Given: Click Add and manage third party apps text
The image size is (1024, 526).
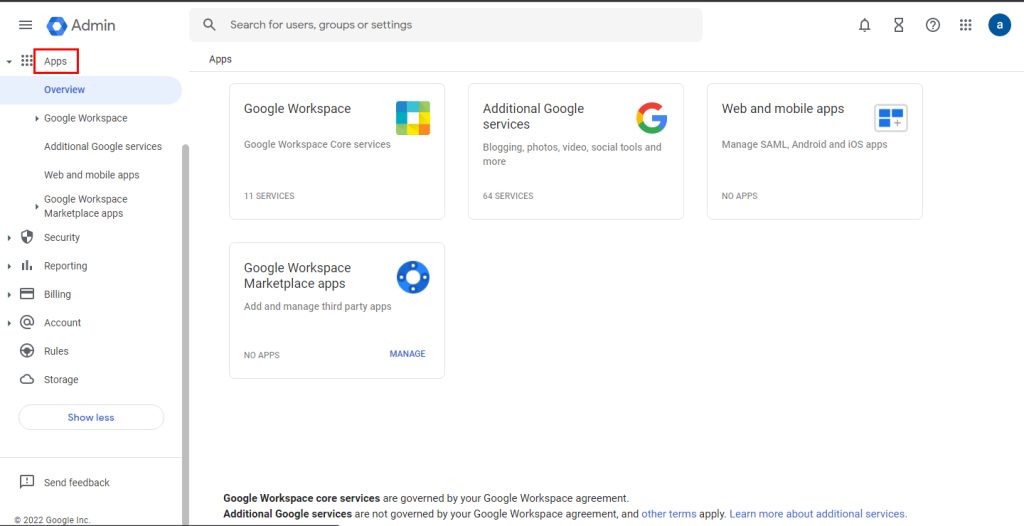Looking at the screenshot, I should point(317,306).
